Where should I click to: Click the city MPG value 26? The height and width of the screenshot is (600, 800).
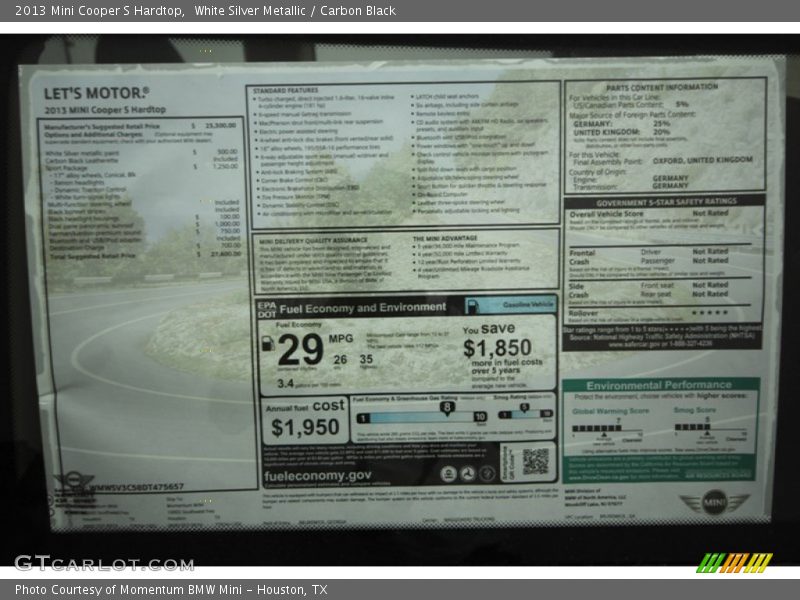[340, 360]
